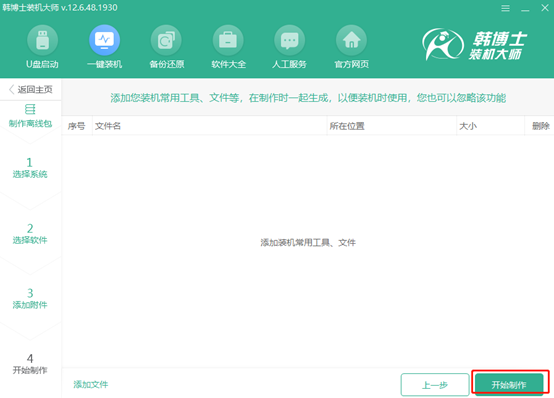Image resolution: width=554 pixels, height=398 pixels.
Task: Click the 大小 column header
Action: tap(468, 126)
